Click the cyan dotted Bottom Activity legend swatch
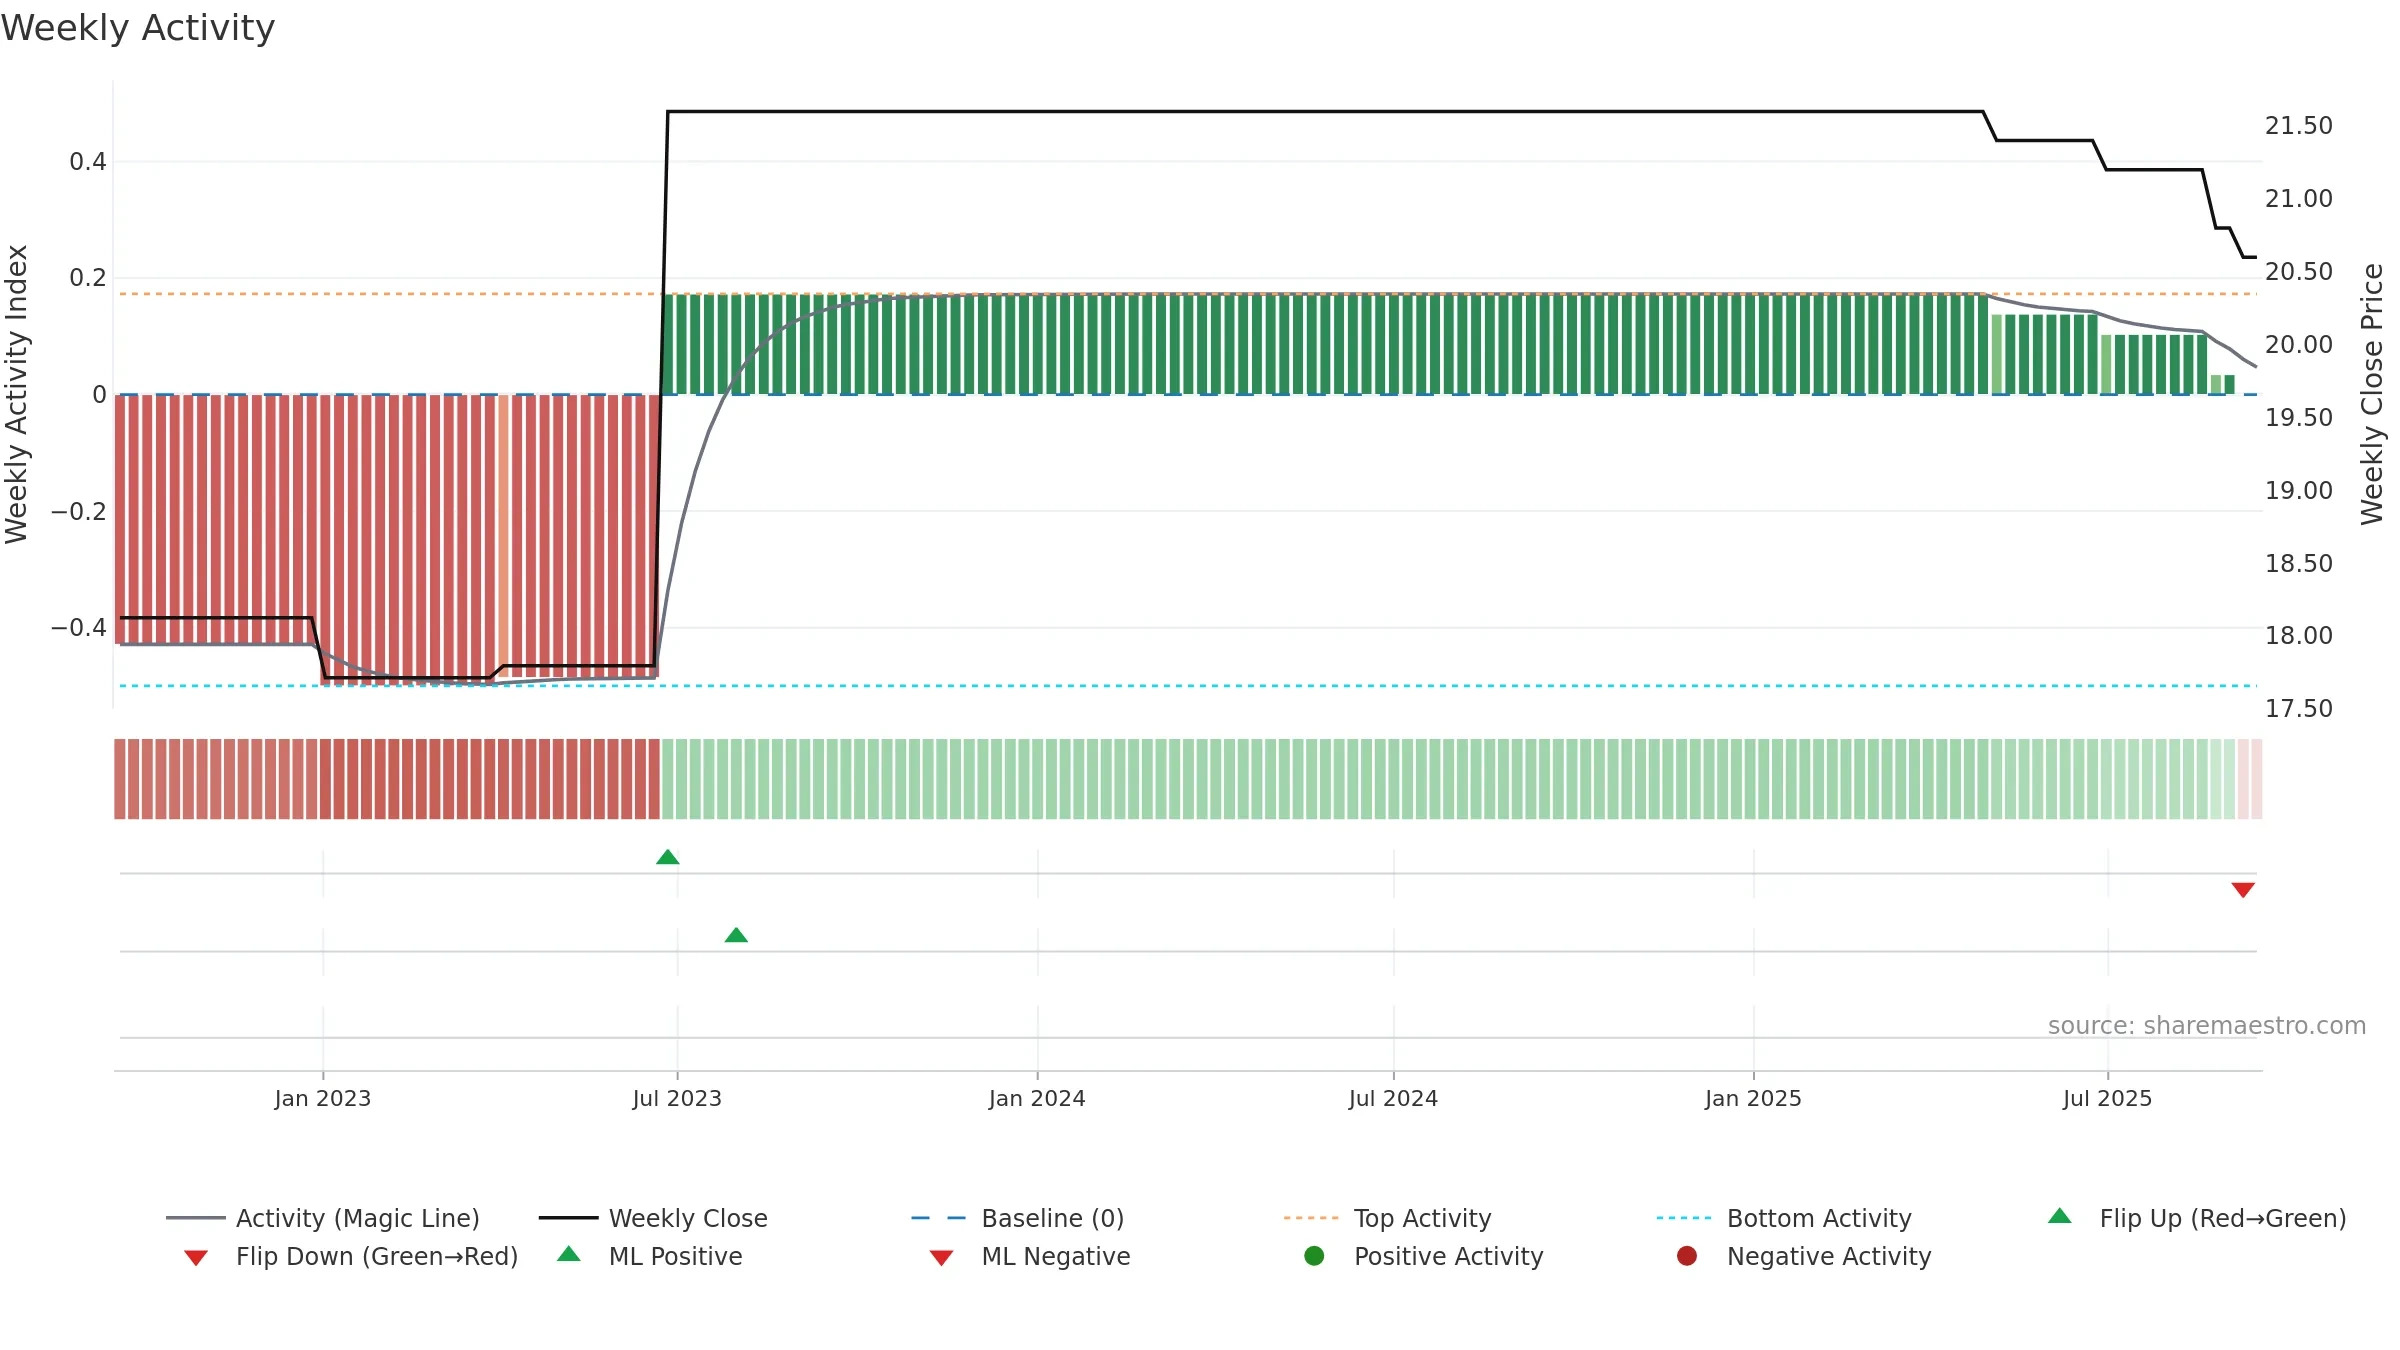This screenshot has width=2400, height=1350. [x=1684, y=1218]
